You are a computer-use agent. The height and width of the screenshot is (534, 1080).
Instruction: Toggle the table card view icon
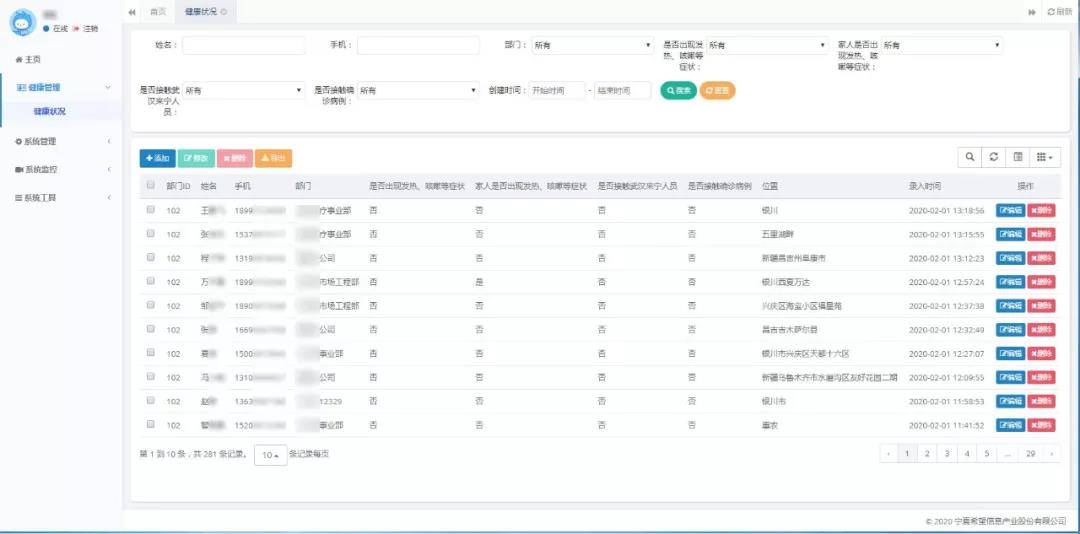click(1018, 157)
